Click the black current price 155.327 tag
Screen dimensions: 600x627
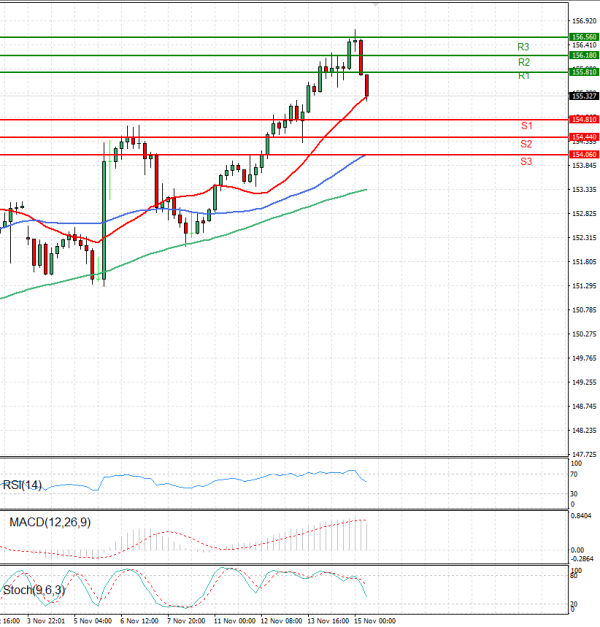point(583,96)
